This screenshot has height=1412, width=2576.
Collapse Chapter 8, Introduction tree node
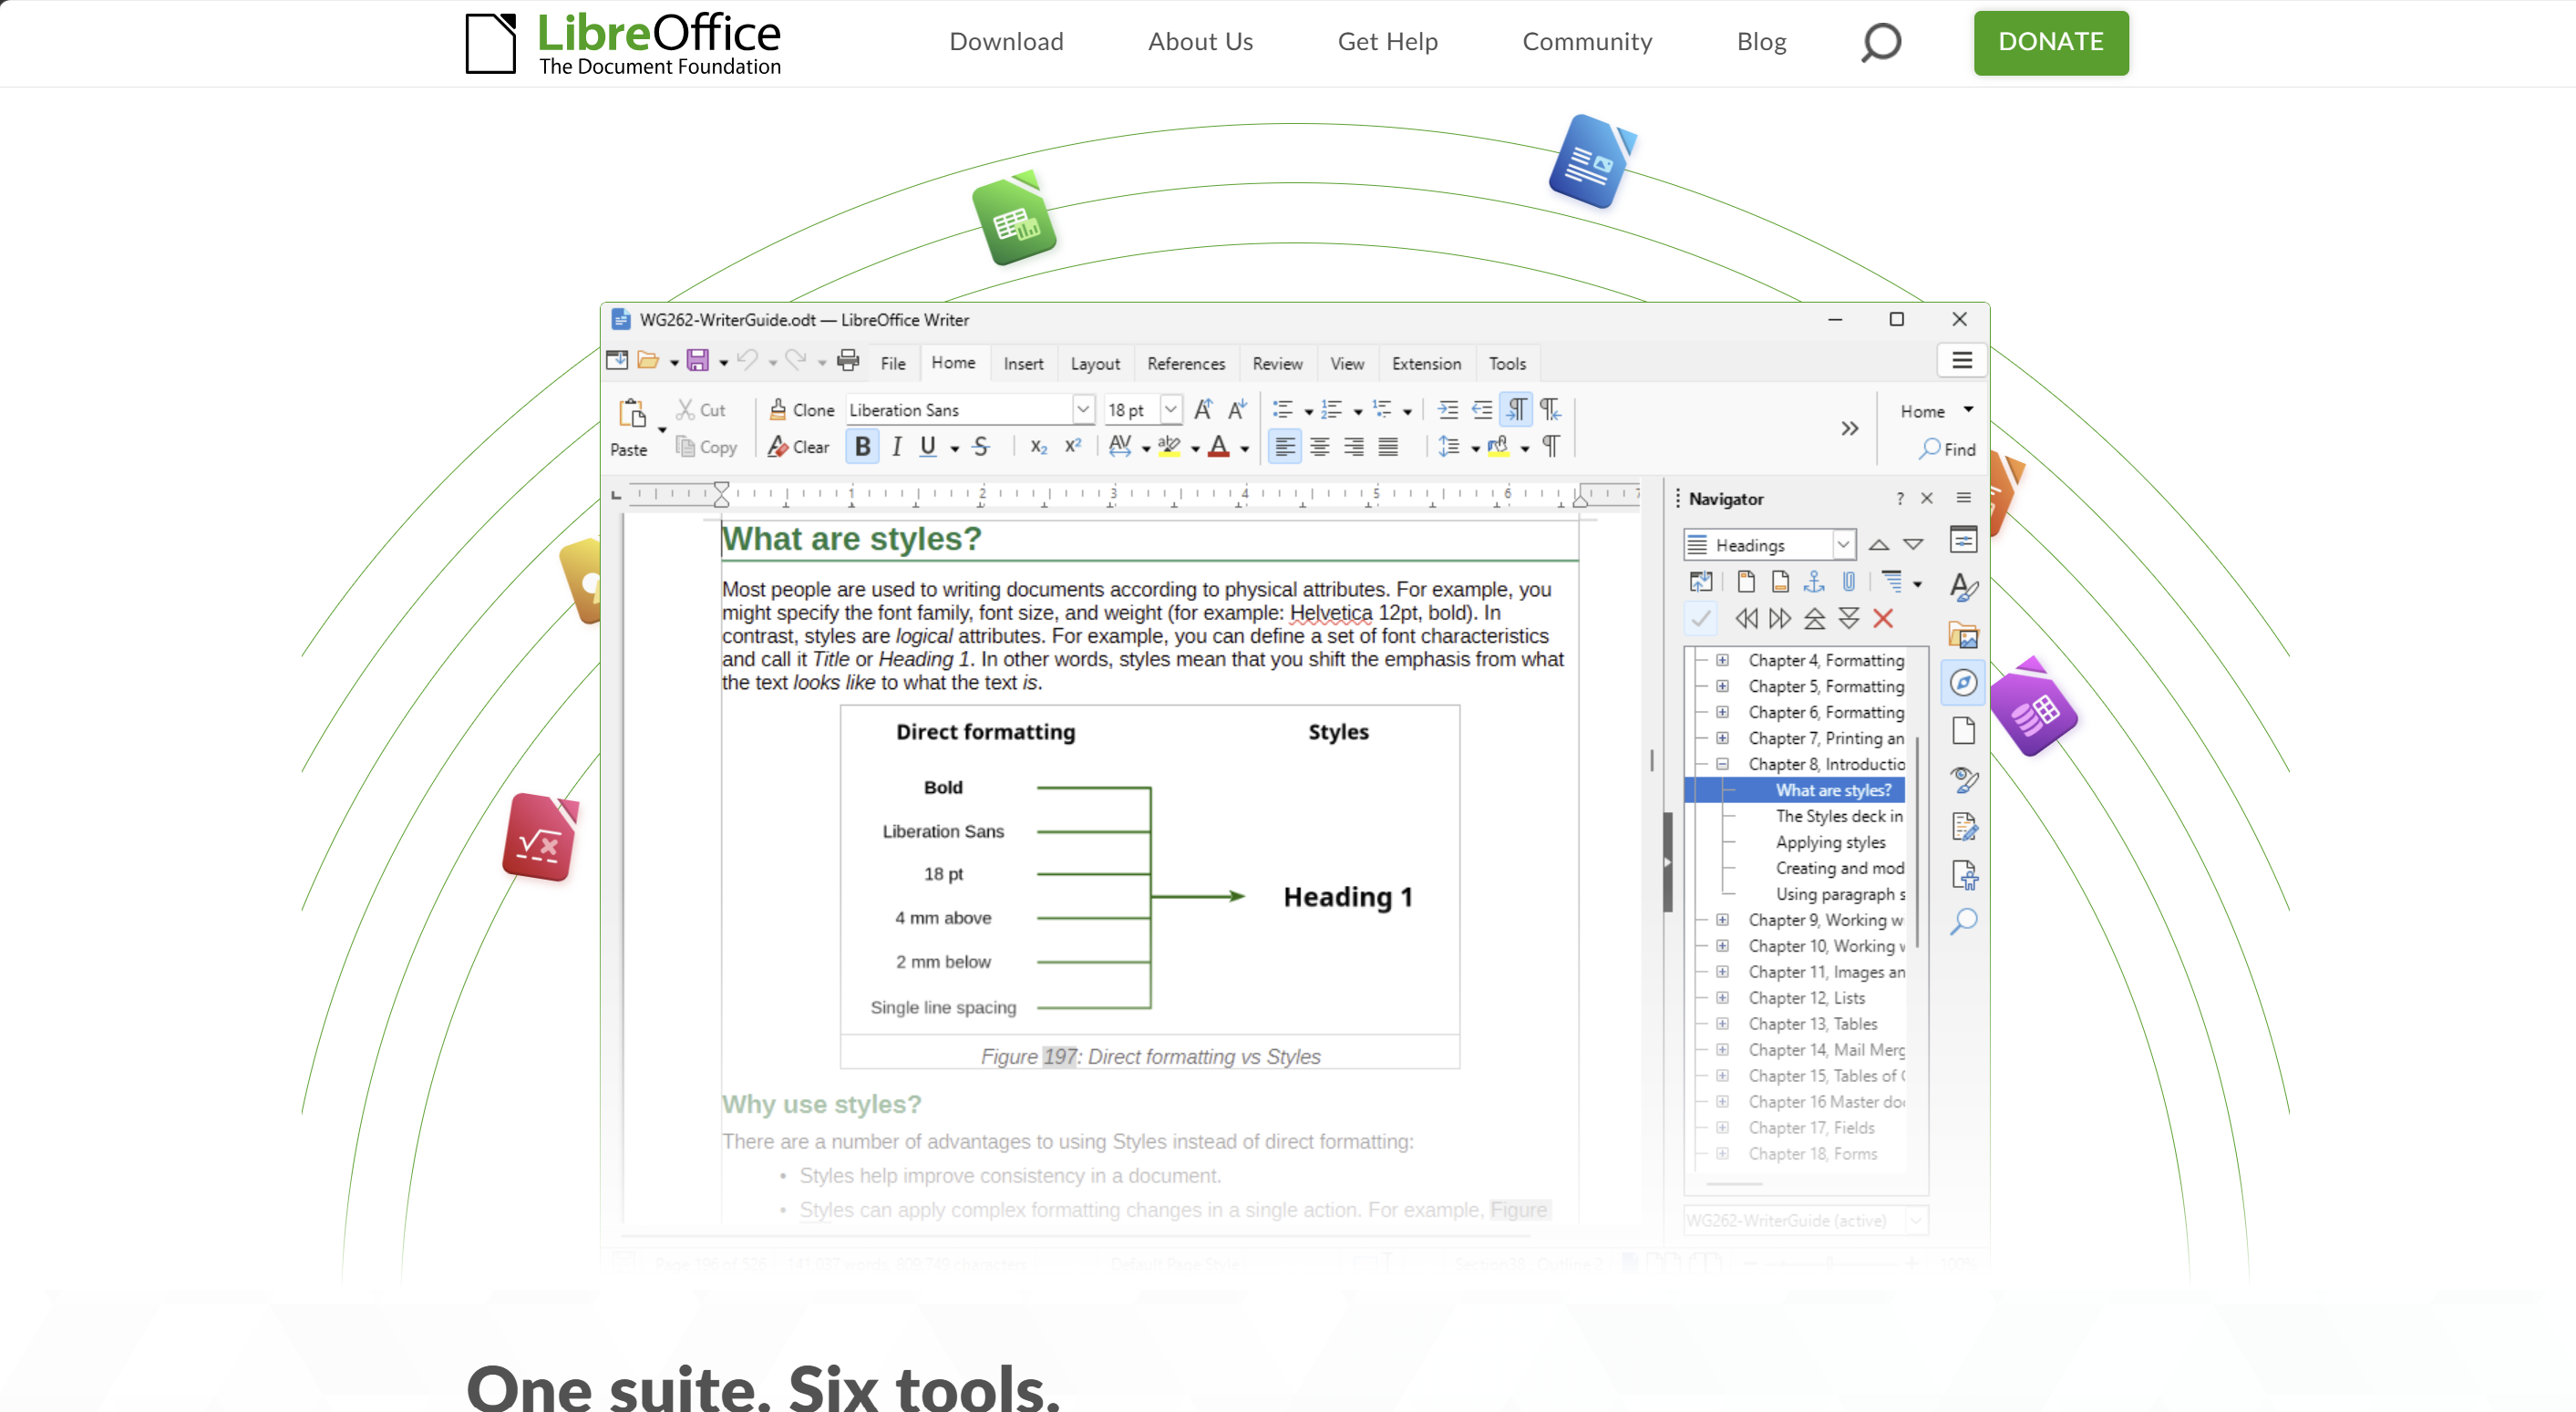(x=1722, y=764)
